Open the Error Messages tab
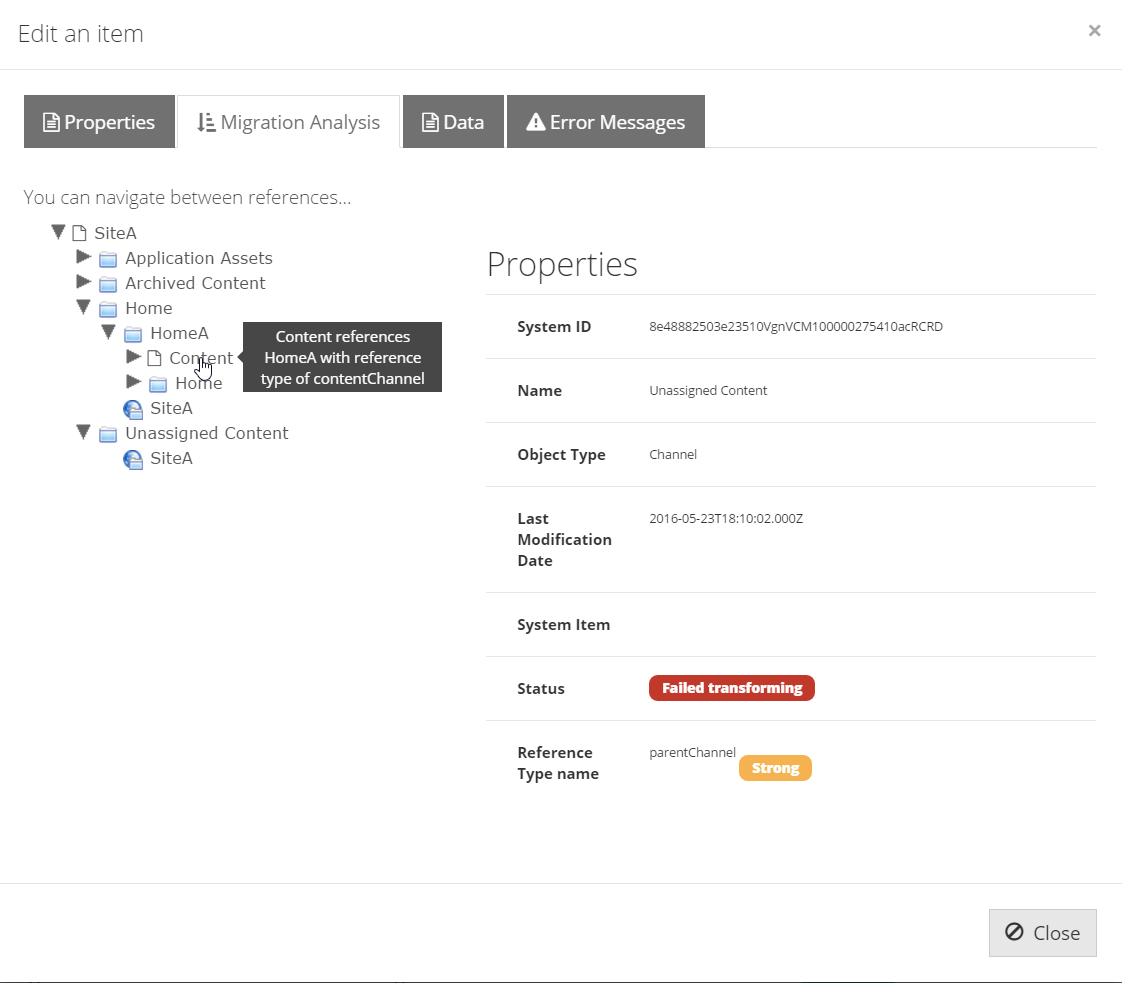This screenshot has width=1122, height=983. tap(605, 122)
